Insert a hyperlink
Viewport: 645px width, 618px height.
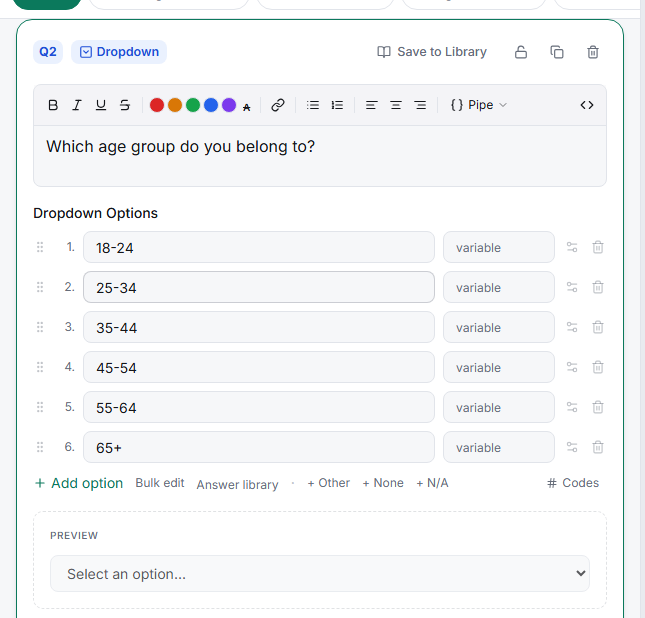[278, 105]
